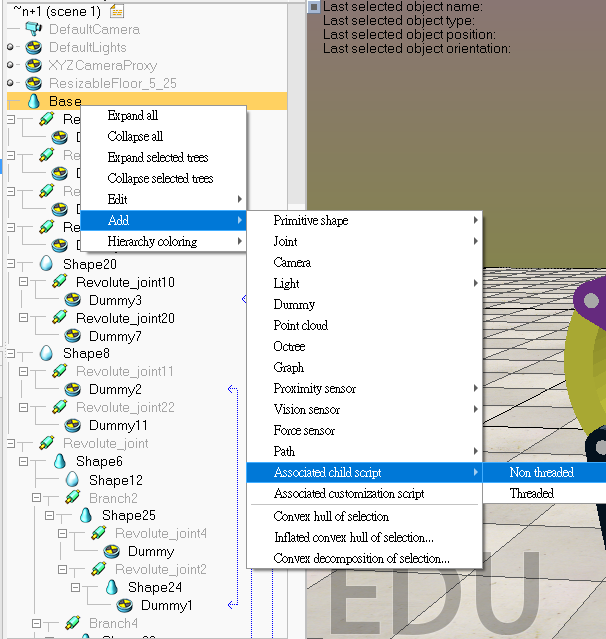Open the Hierarchy coloring submenu

click(152, 241)
